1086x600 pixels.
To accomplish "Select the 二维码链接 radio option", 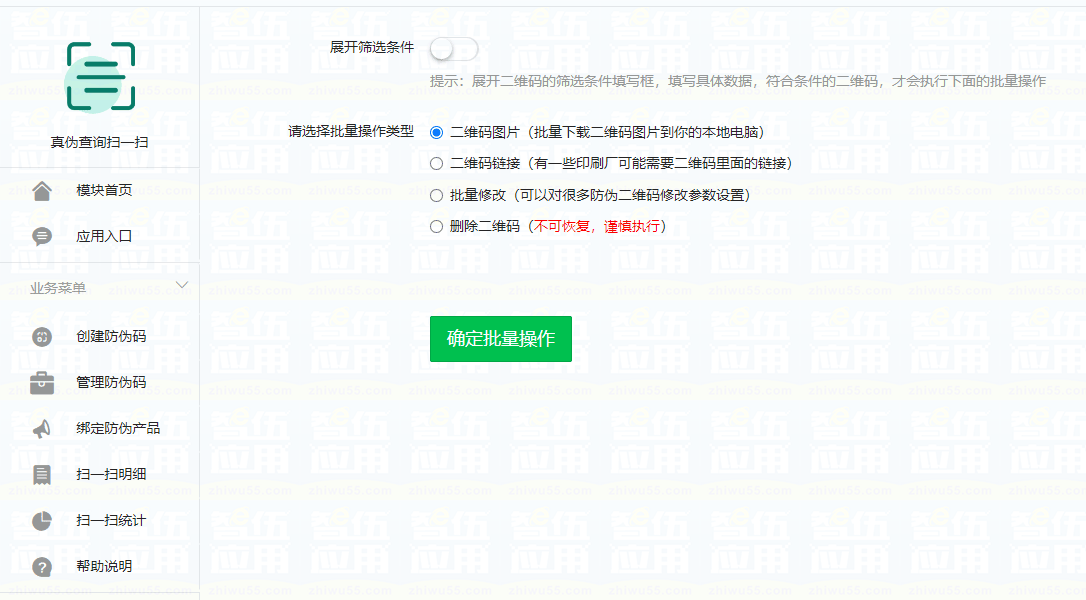I will [x=436, y=164].
